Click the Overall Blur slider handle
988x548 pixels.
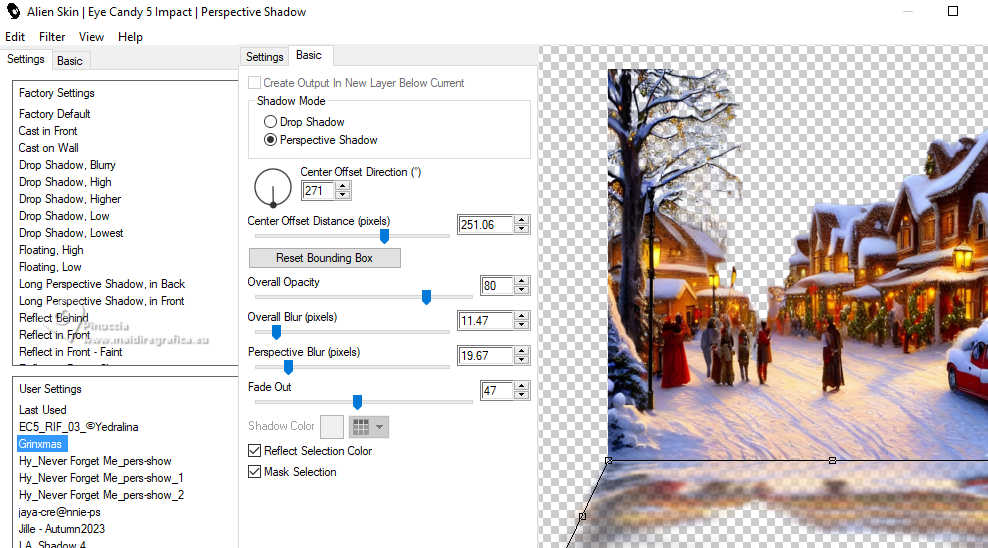(276, 332)
